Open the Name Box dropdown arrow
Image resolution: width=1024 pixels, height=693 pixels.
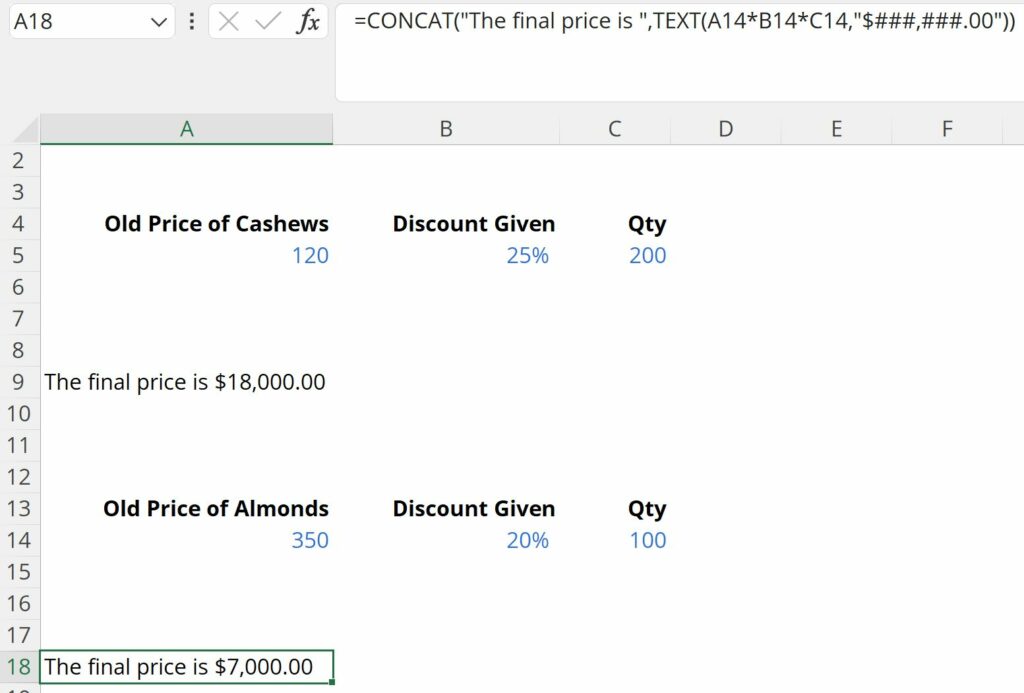[158, 22]
